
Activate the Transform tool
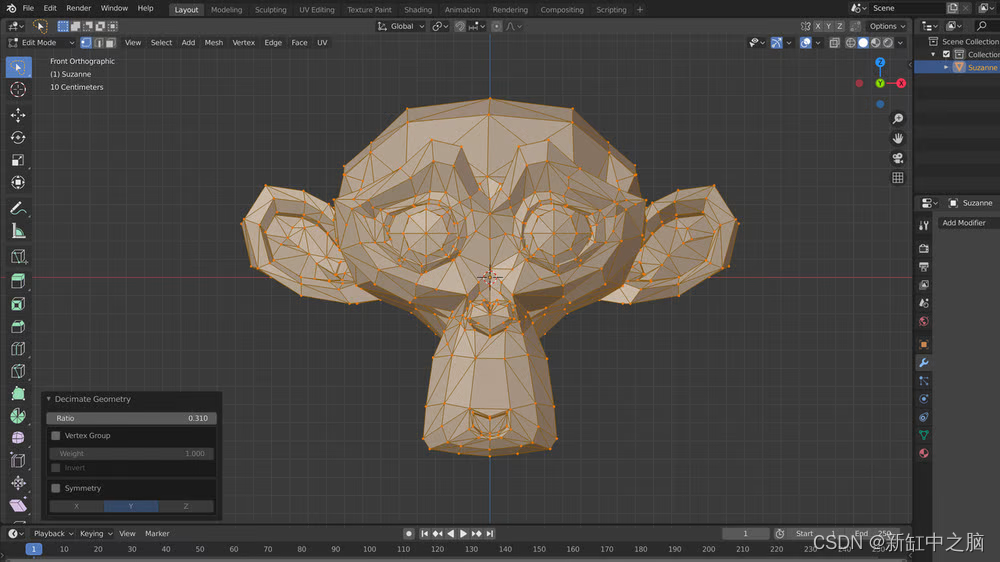[18, 182]
